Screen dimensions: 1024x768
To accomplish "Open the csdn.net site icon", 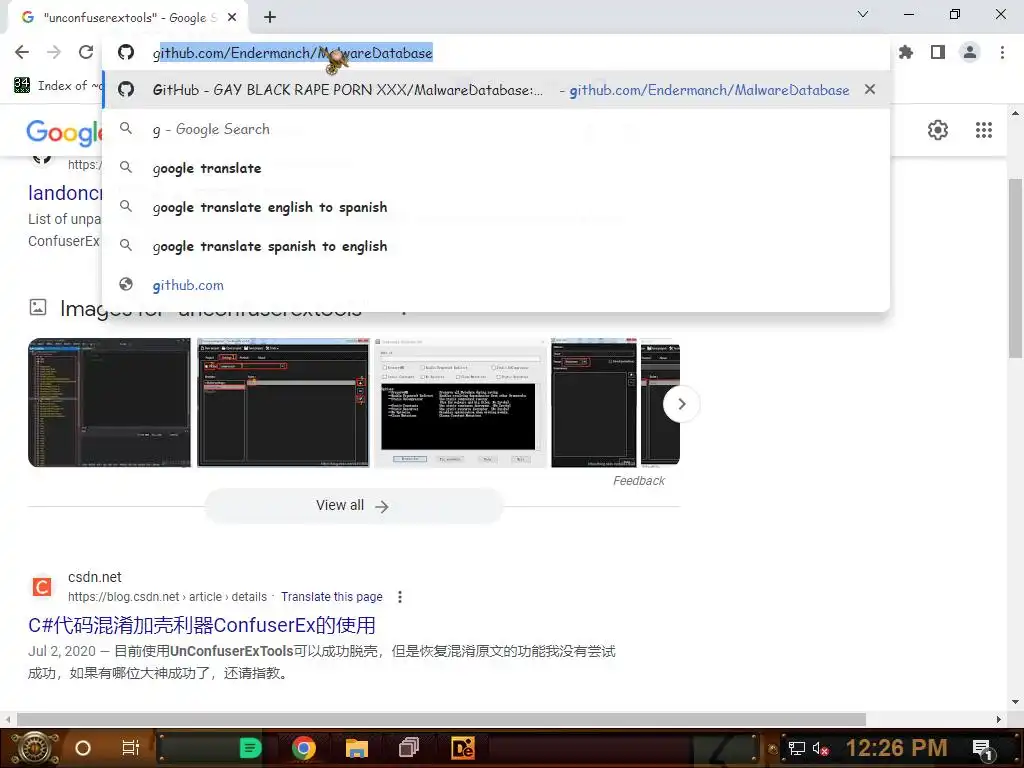I will [42, 586].
